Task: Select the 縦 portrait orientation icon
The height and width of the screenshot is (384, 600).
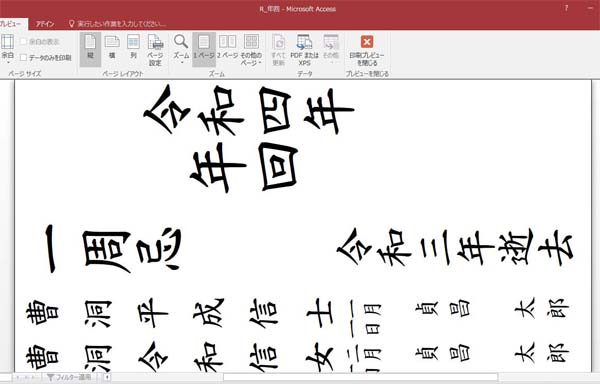Action: (90, 49)
